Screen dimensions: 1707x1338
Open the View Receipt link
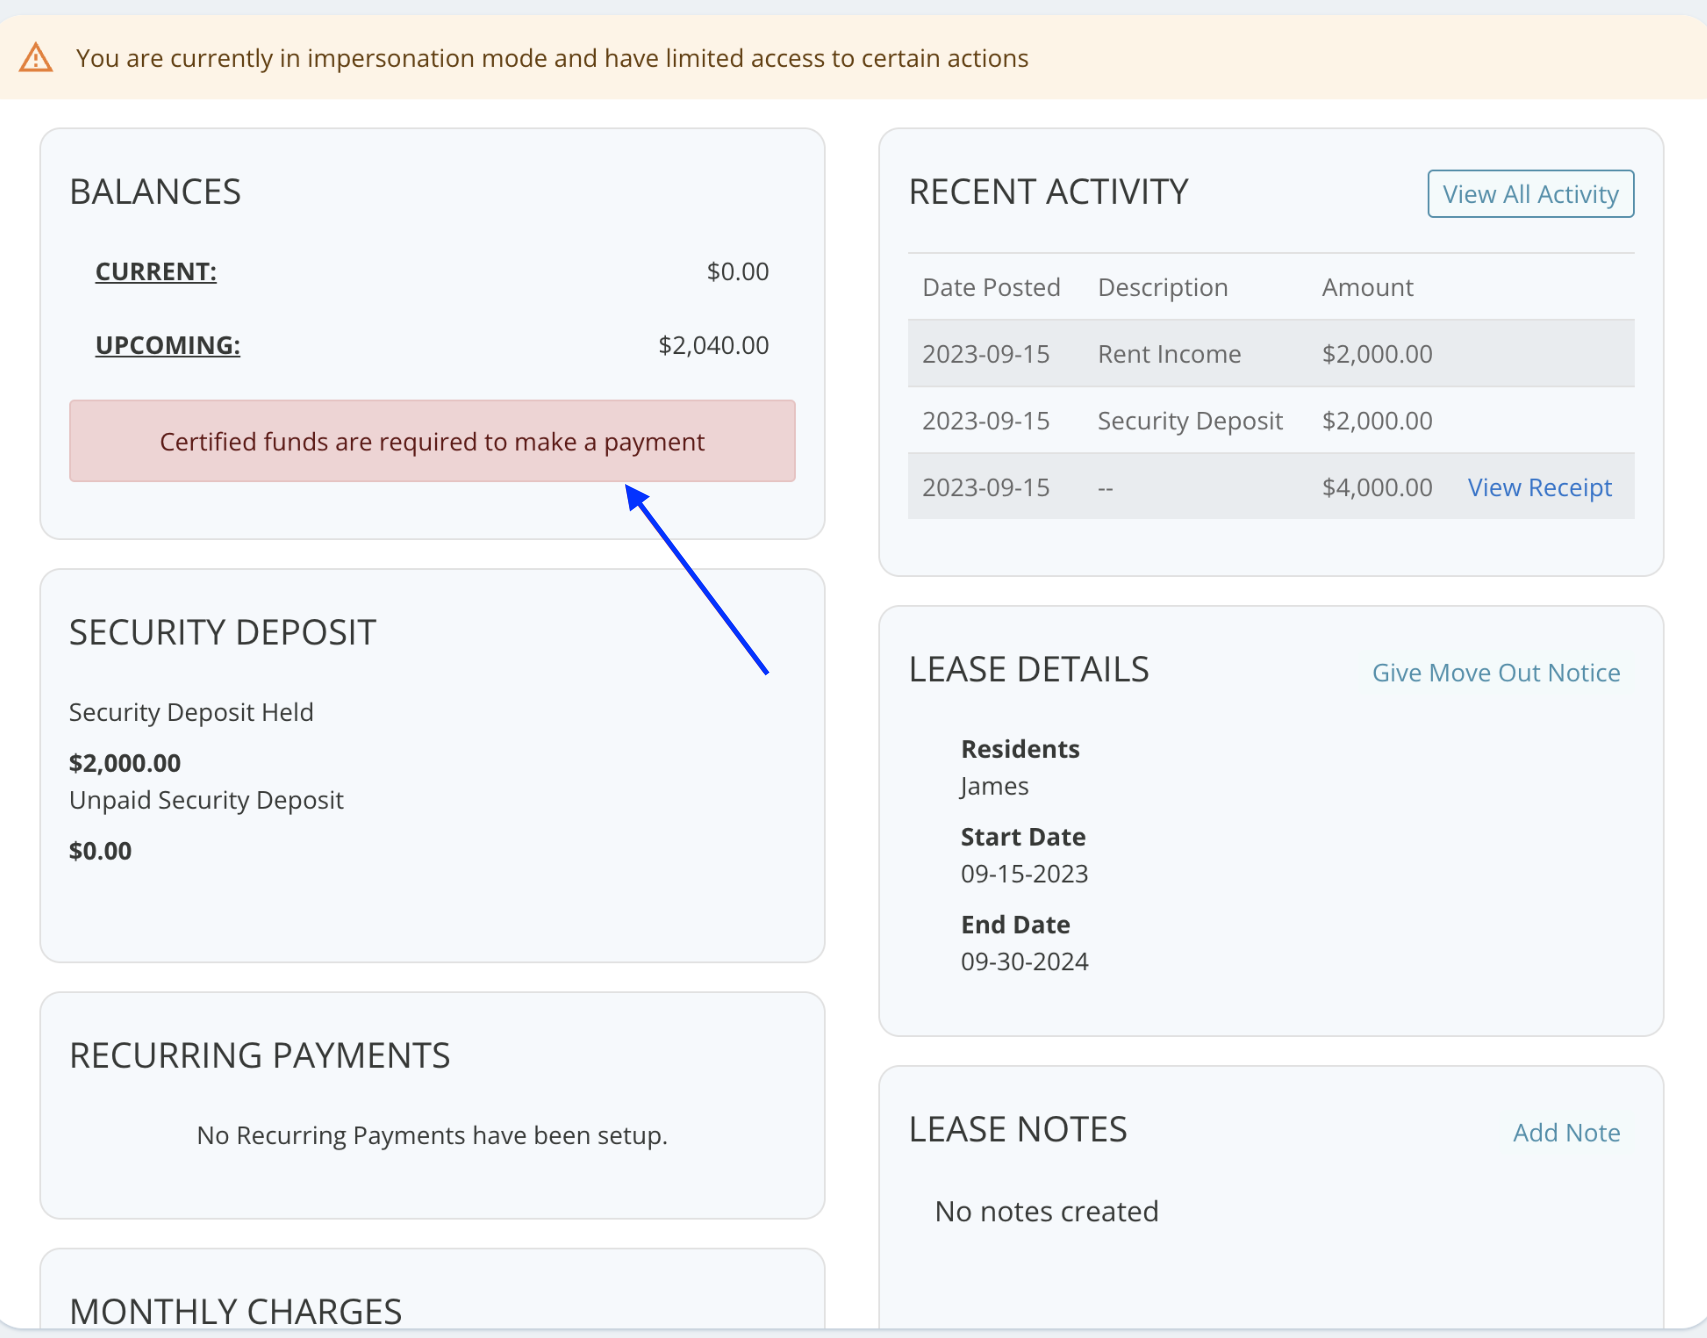click(1539, 488)
